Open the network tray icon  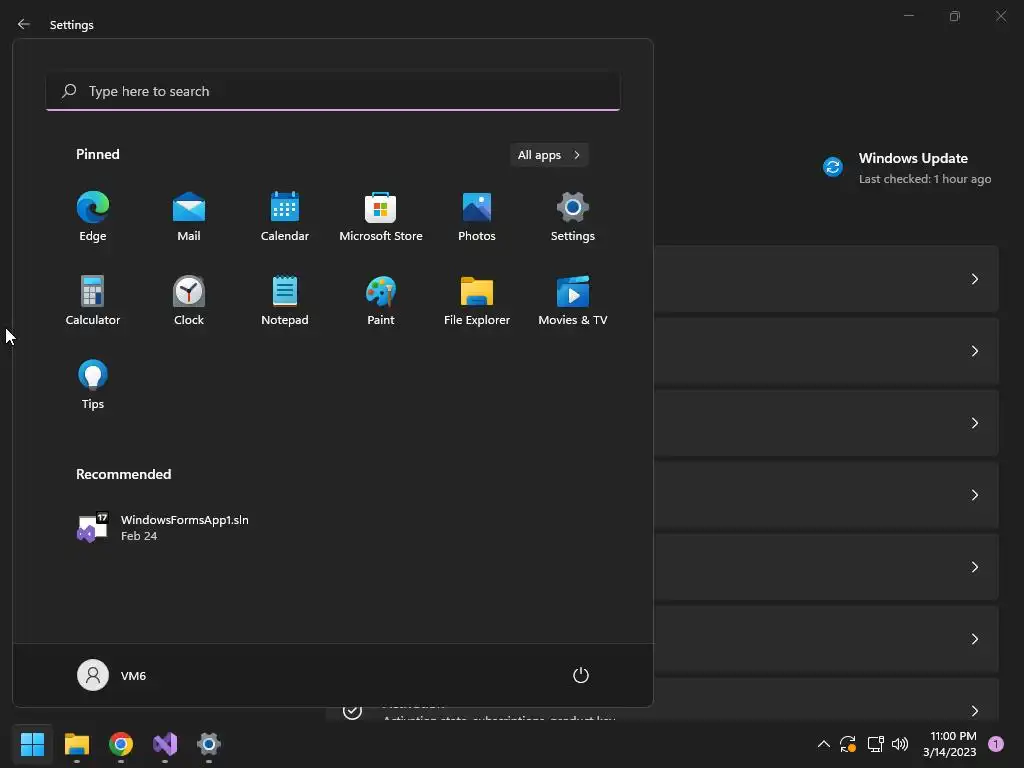(x=875, y=743)
